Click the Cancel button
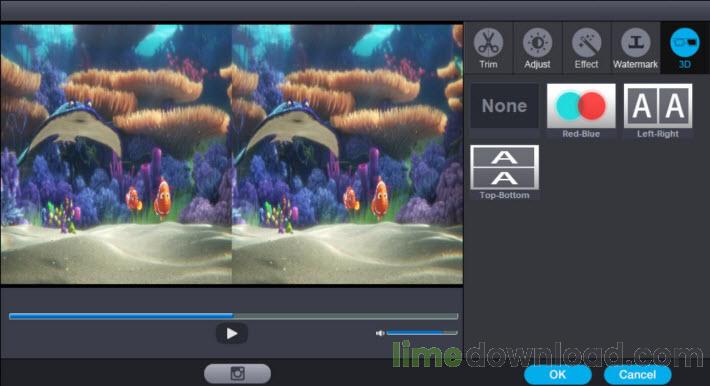 (638, 375)
